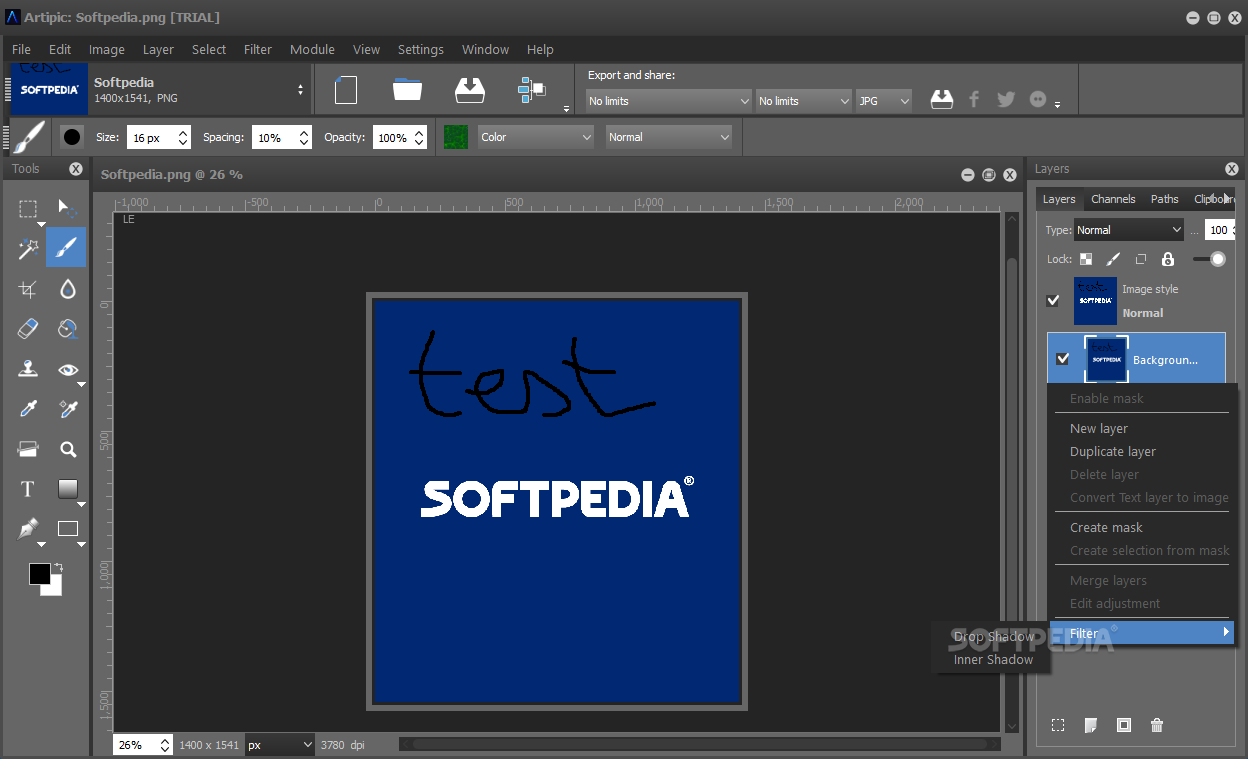Select the eraser tool
The height and width of the screenshot is (759, 1248).
[x=28, y=328]
